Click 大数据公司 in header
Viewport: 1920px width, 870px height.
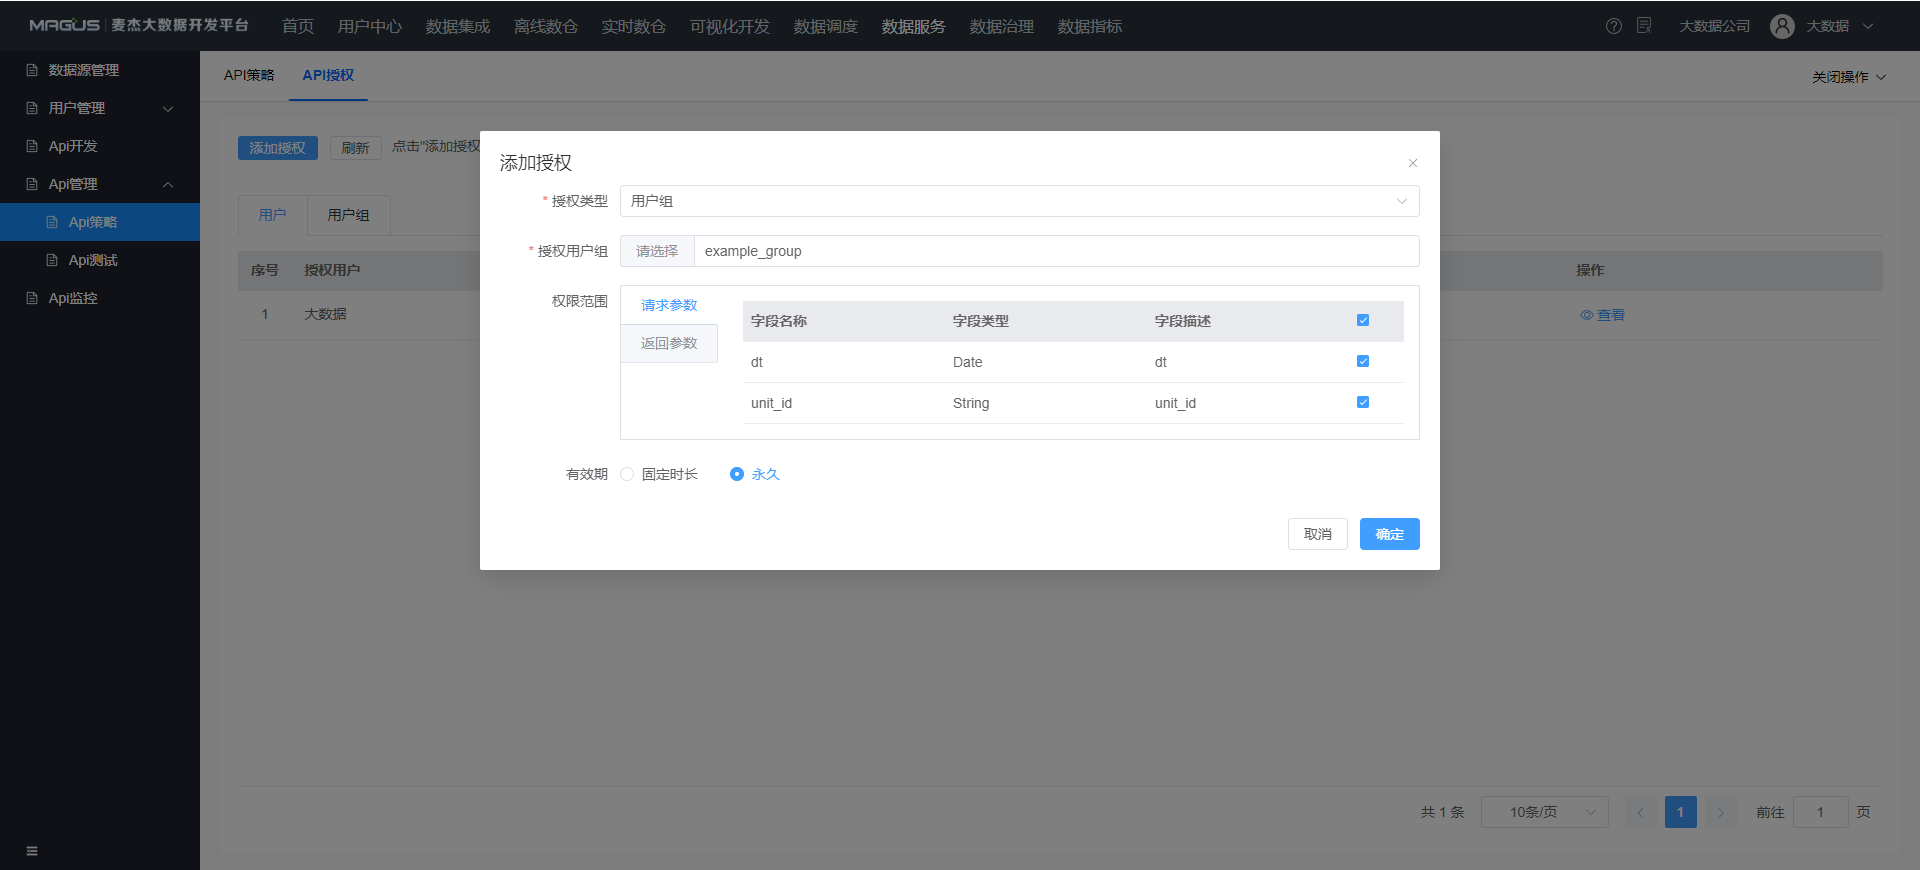coord(1715,26)
